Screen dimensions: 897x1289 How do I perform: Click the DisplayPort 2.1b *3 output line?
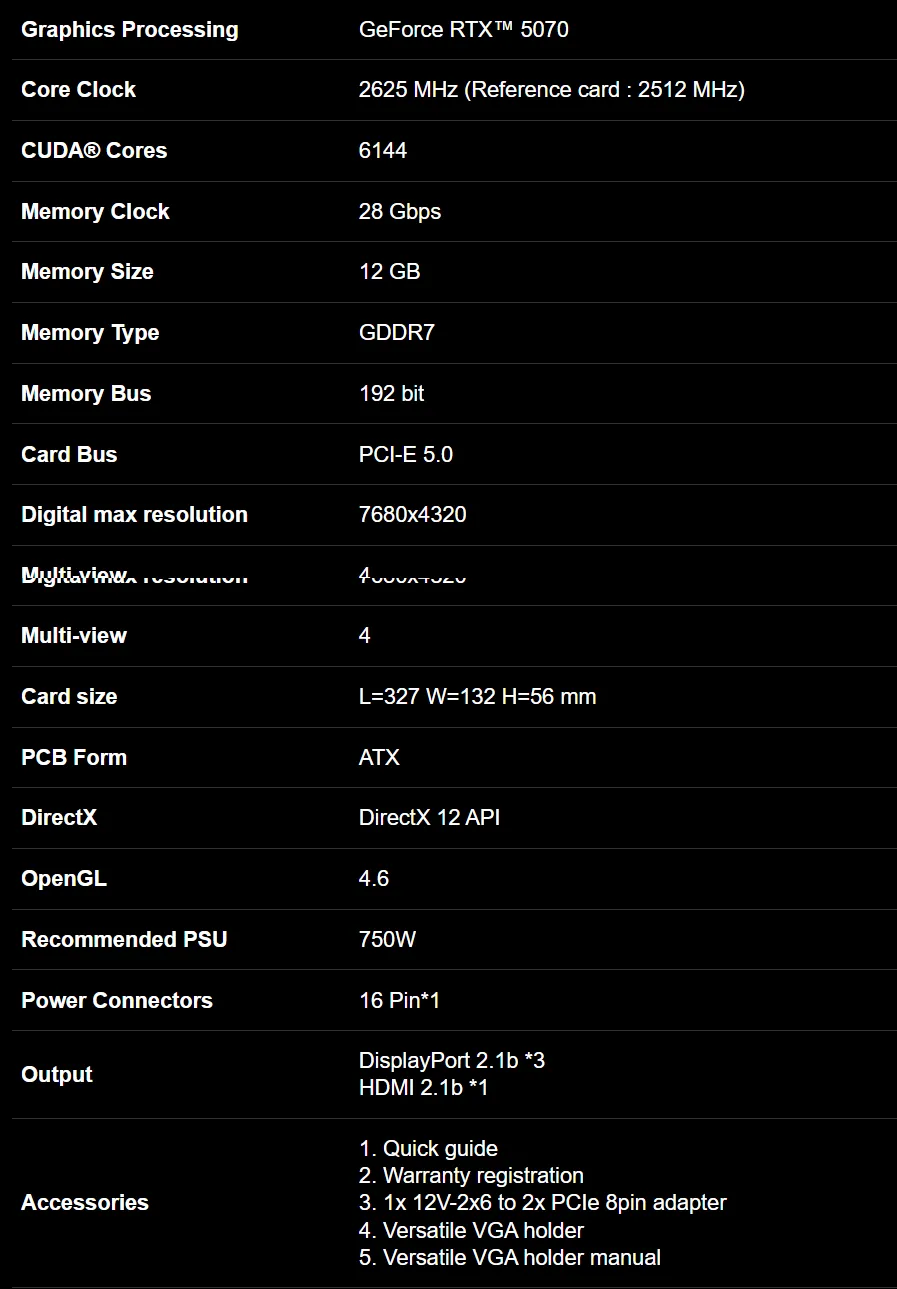pos(452,1061)
